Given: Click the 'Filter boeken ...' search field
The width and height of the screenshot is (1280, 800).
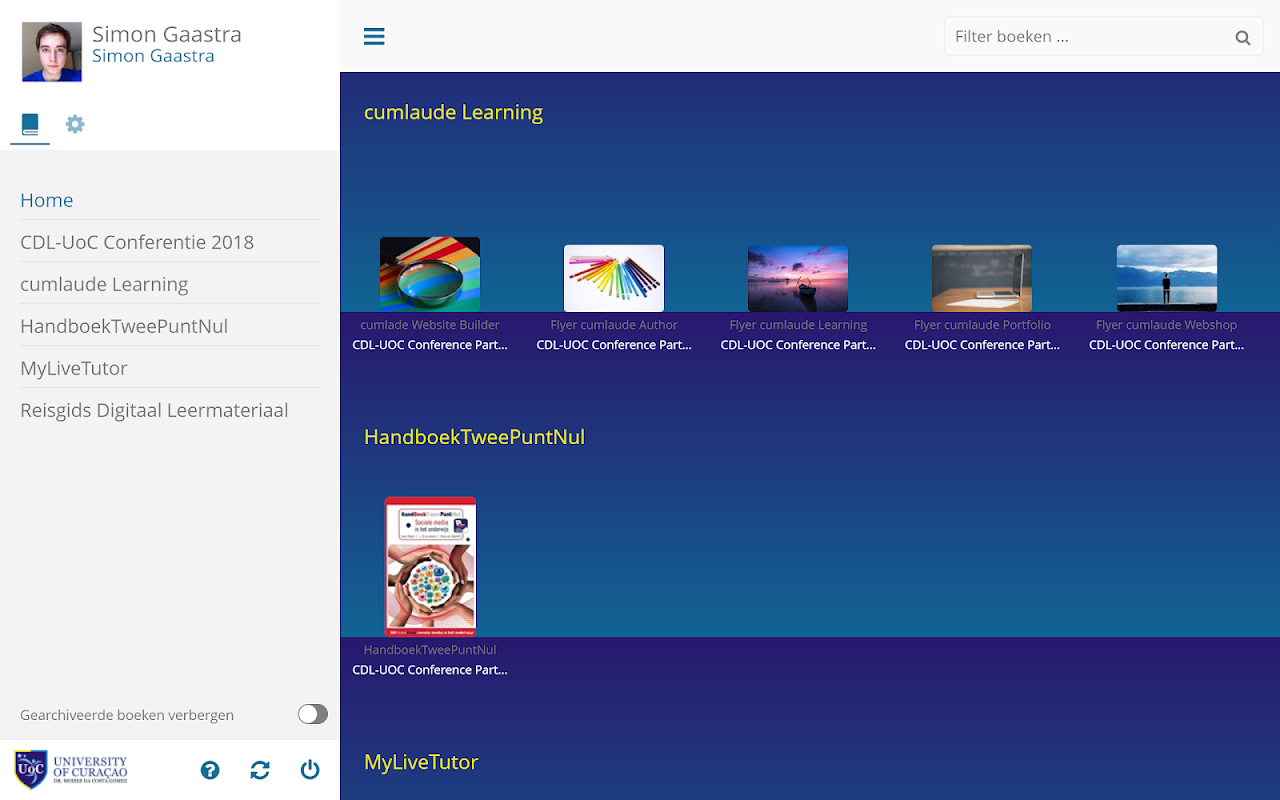Looking at the screenshot, I should (1104, 36).
